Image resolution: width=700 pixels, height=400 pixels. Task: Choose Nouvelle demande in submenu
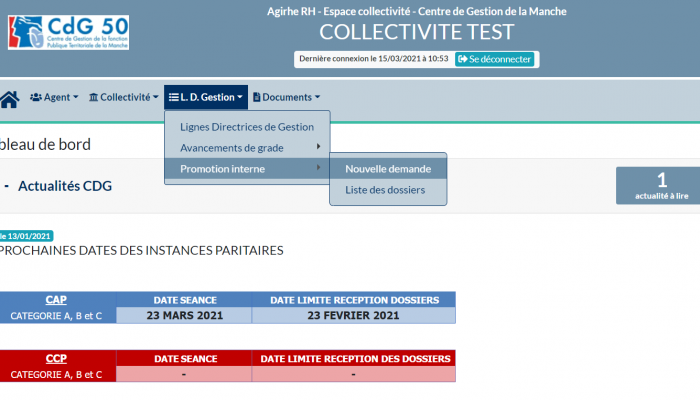388,169
